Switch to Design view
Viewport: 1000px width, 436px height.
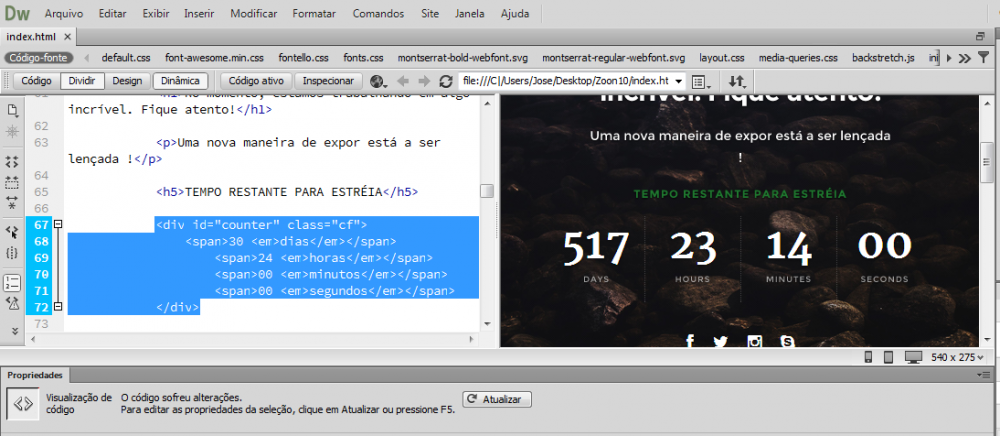(127, 81)
